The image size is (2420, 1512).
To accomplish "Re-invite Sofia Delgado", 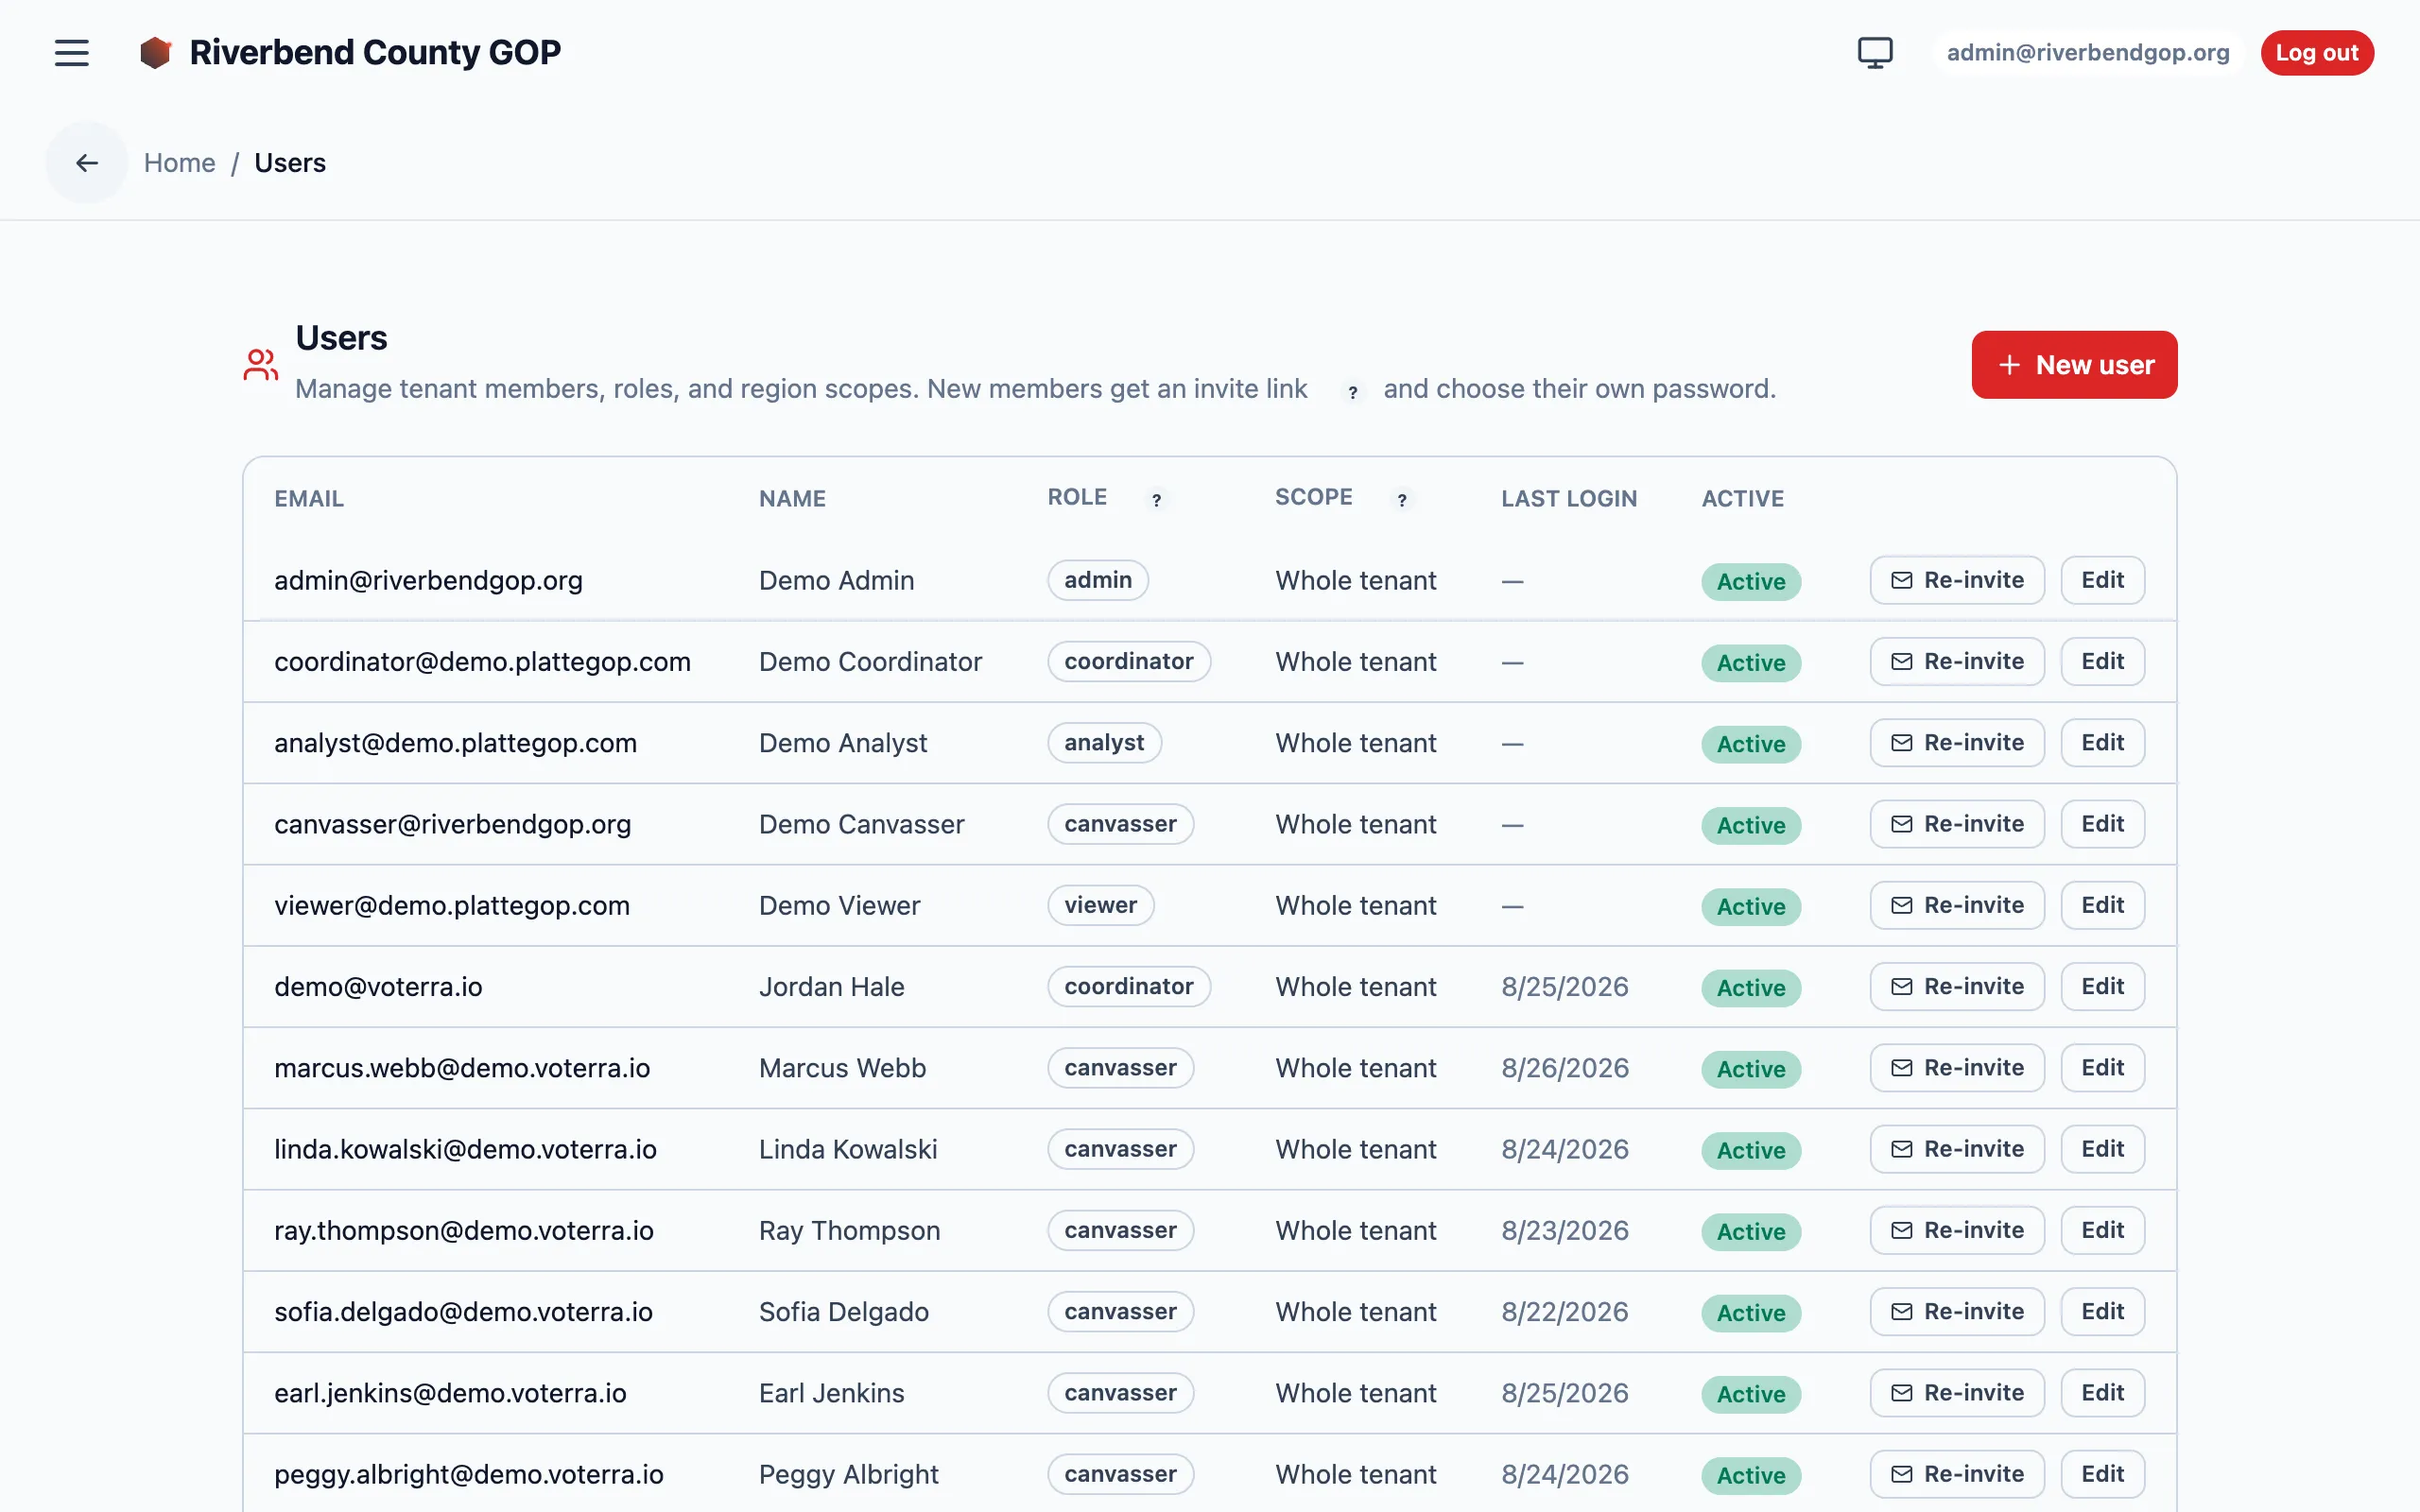I will 1957,1311.
